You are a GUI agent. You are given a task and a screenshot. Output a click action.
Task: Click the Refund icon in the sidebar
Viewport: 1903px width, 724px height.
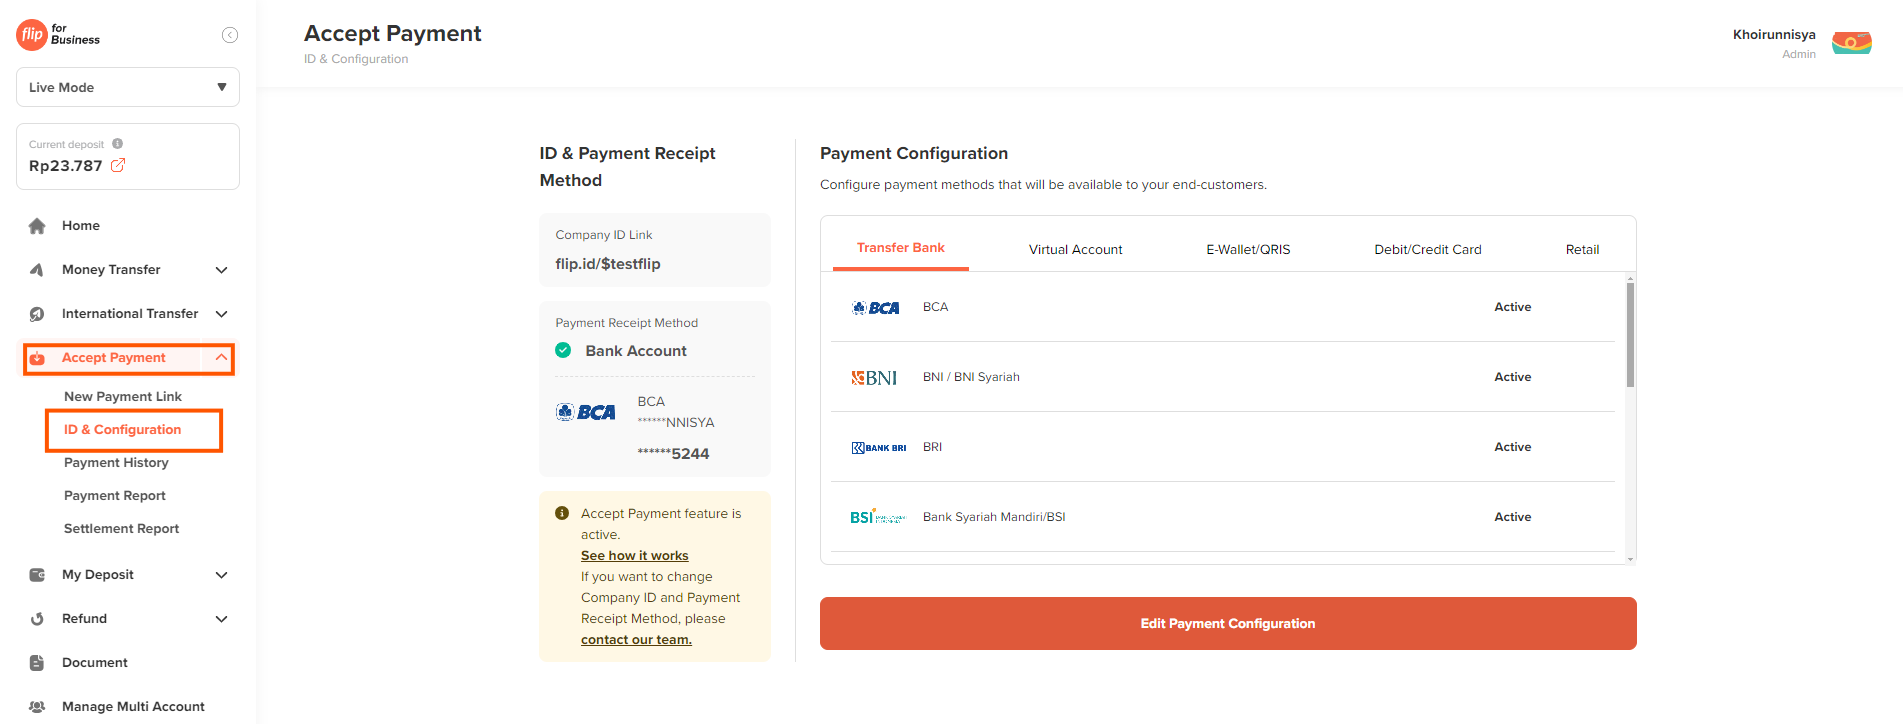click(37, 618)
